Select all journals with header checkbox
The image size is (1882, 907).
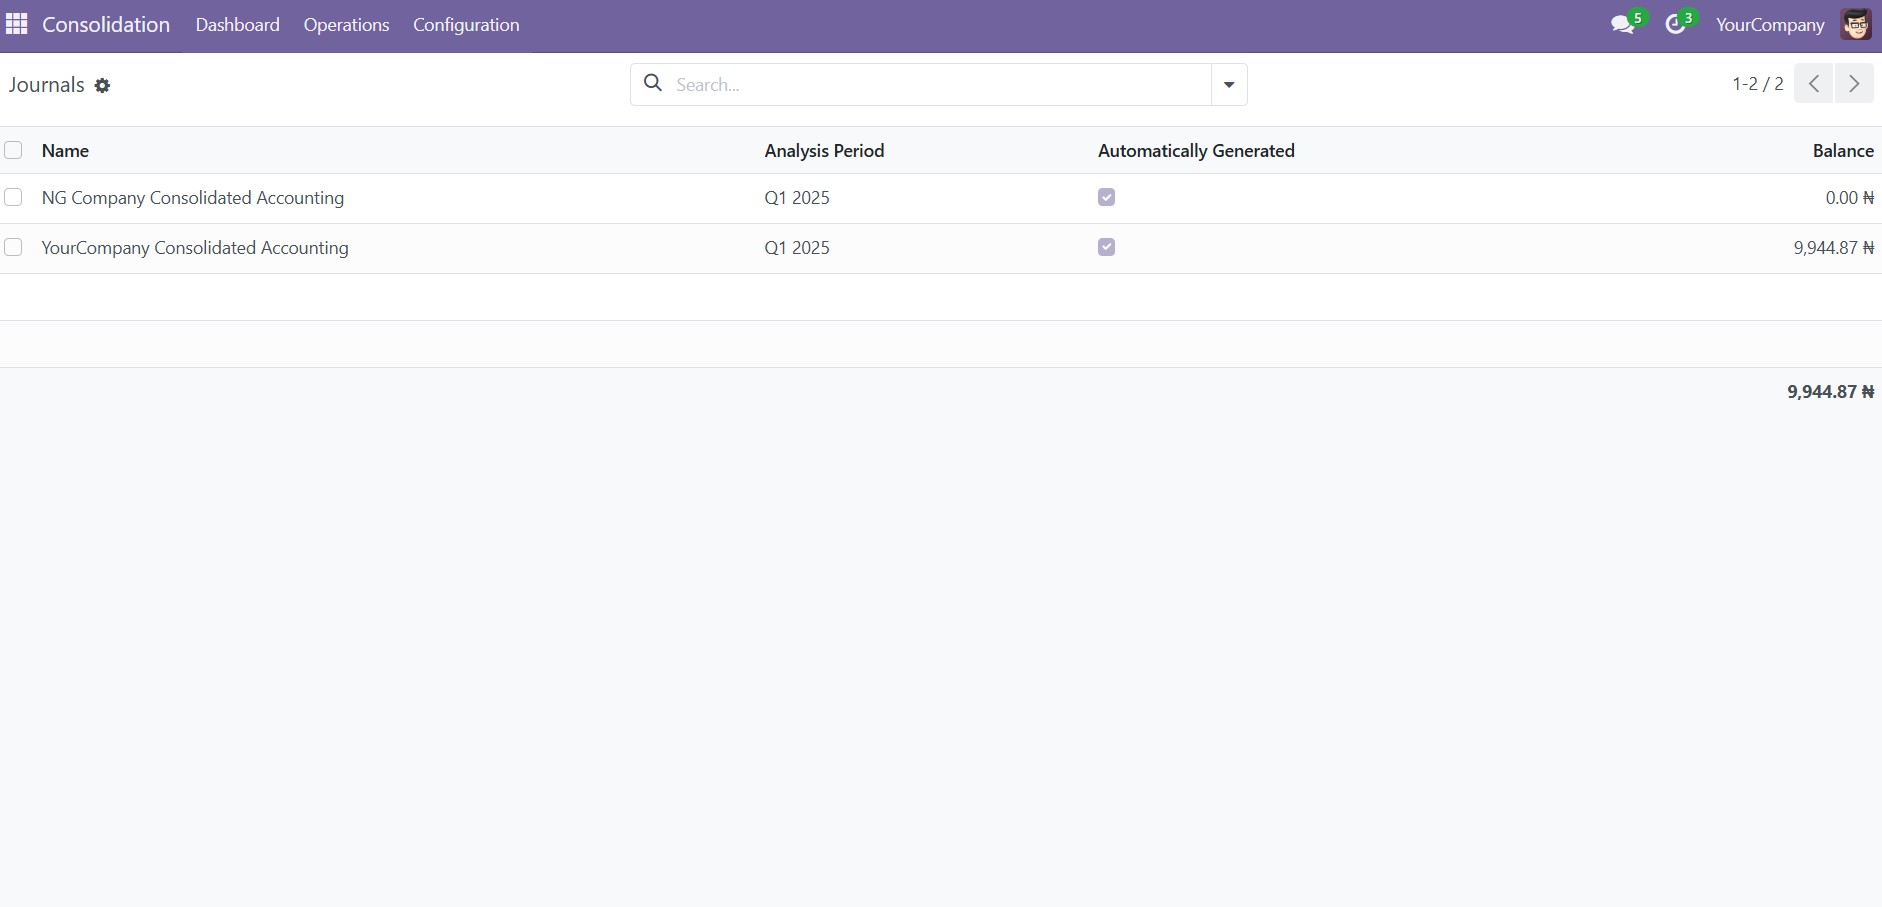click(13, 151)
